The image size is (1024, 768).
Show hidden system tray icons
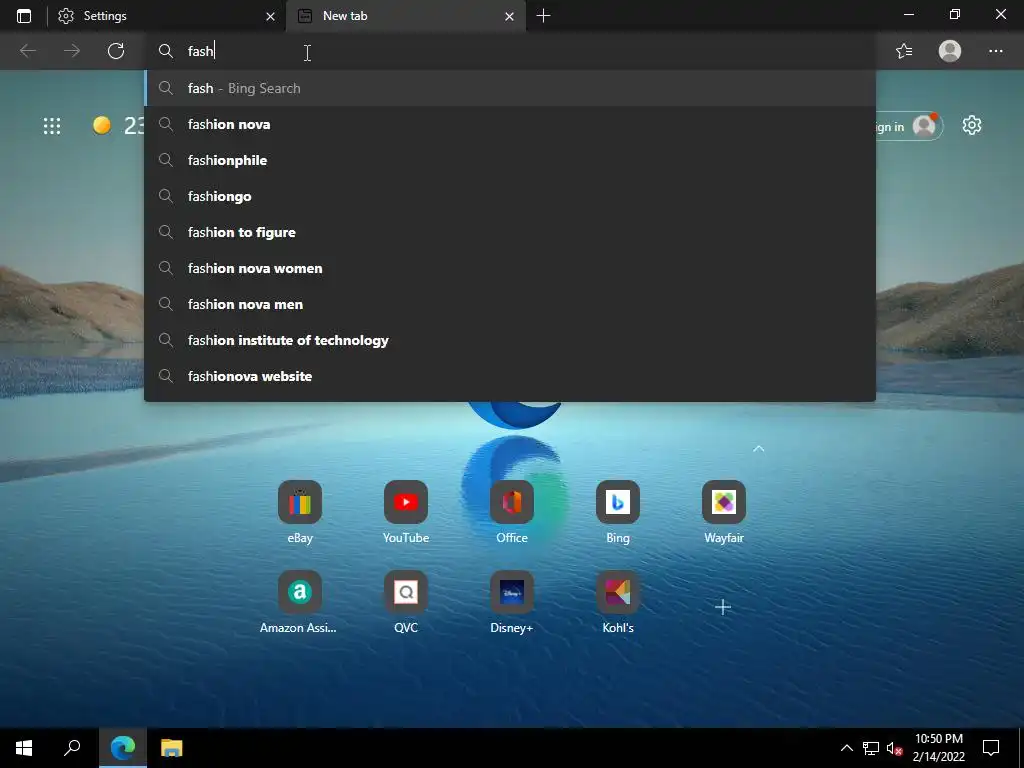click(846, 748)
